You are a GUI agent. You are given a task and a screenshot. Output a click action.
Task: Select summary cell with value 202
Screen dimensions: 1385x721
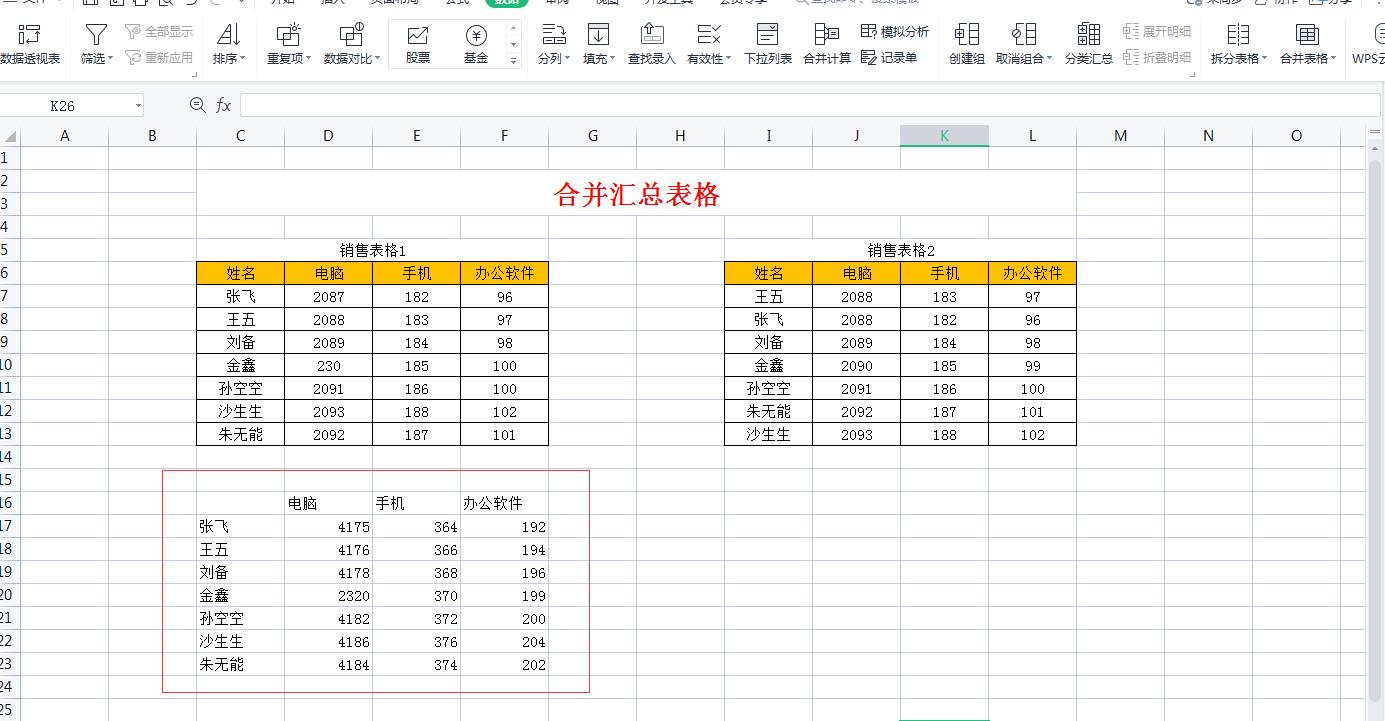[x=504, y=665]
